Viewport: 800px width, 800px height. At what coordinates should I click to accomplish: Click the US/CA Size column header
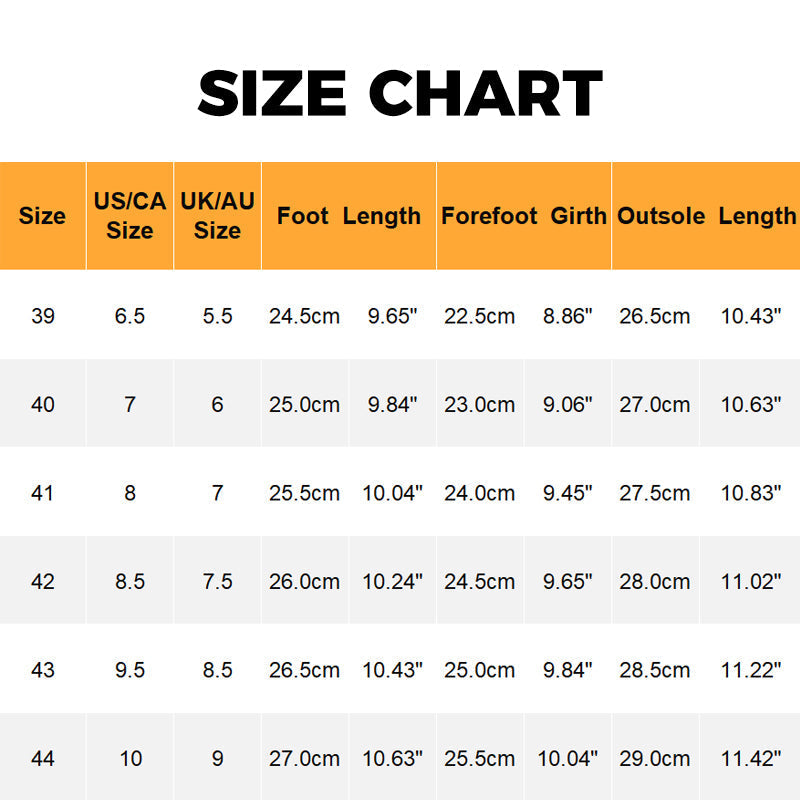click(130, 216)
